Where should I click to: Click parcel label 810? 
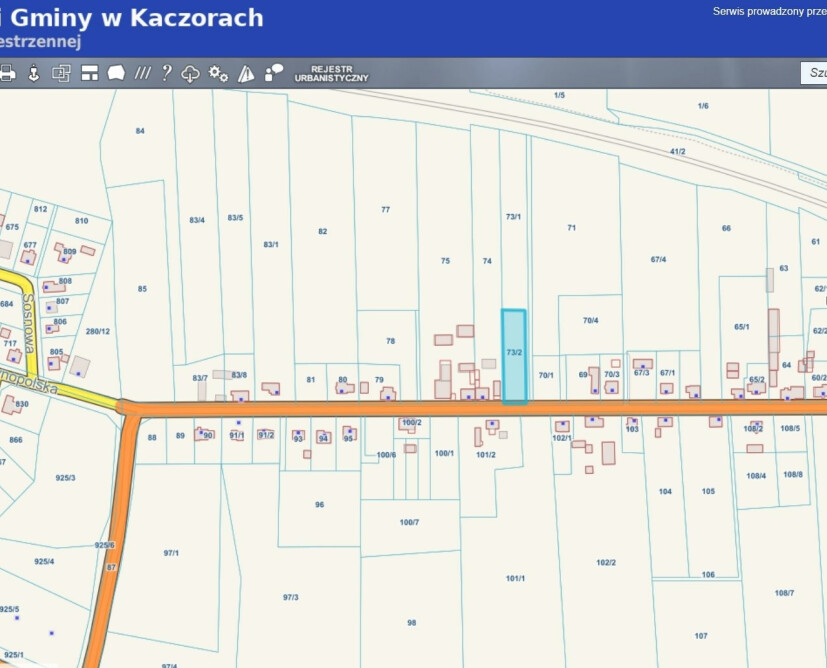click(82, 220)
